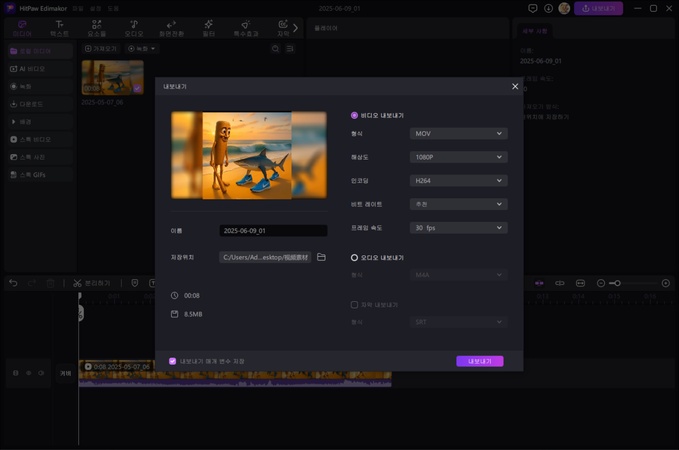
Task: Click the scissors split tool icon
Action: tap(77, 283)
